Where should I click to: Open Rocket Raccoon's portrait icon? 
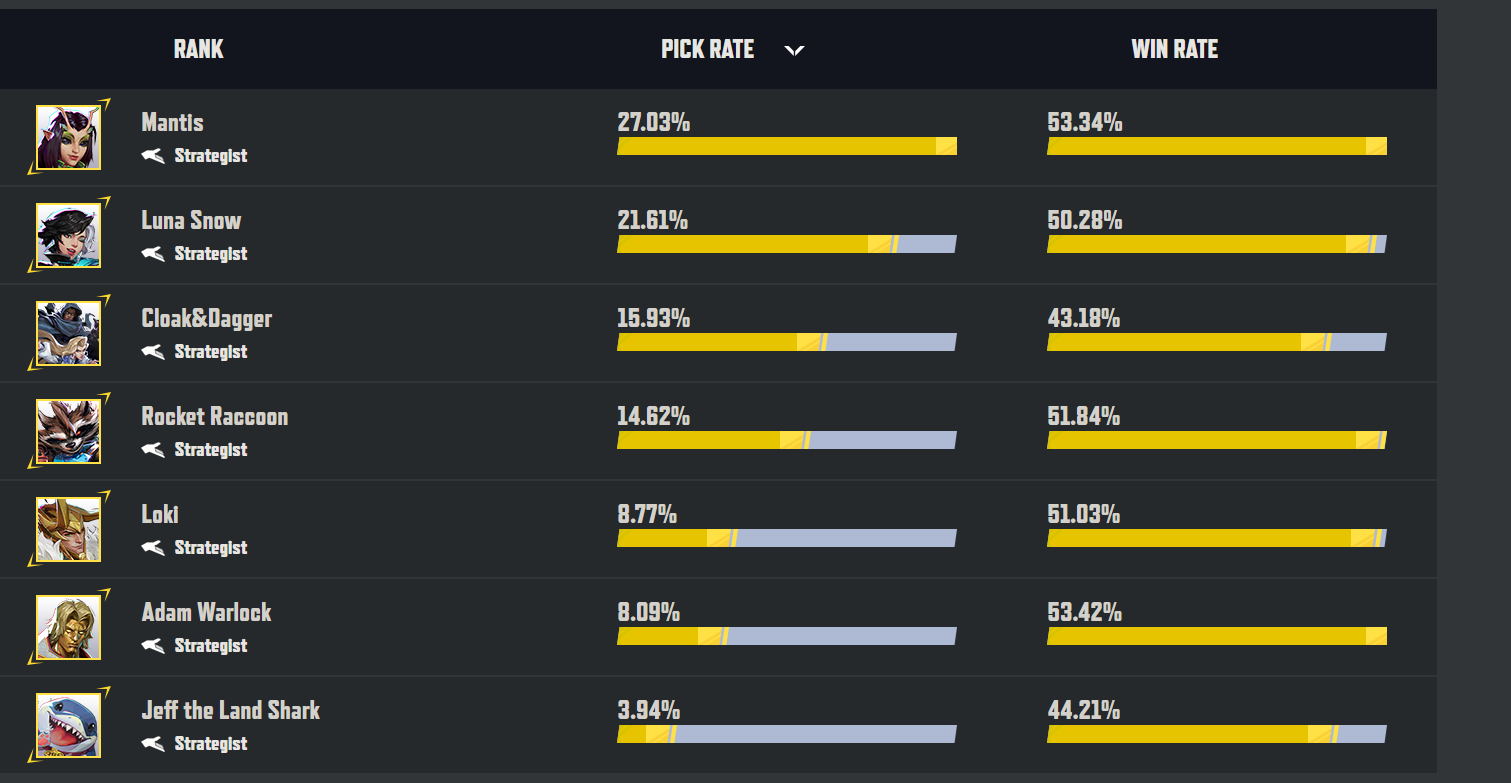(x=68, y=431)
